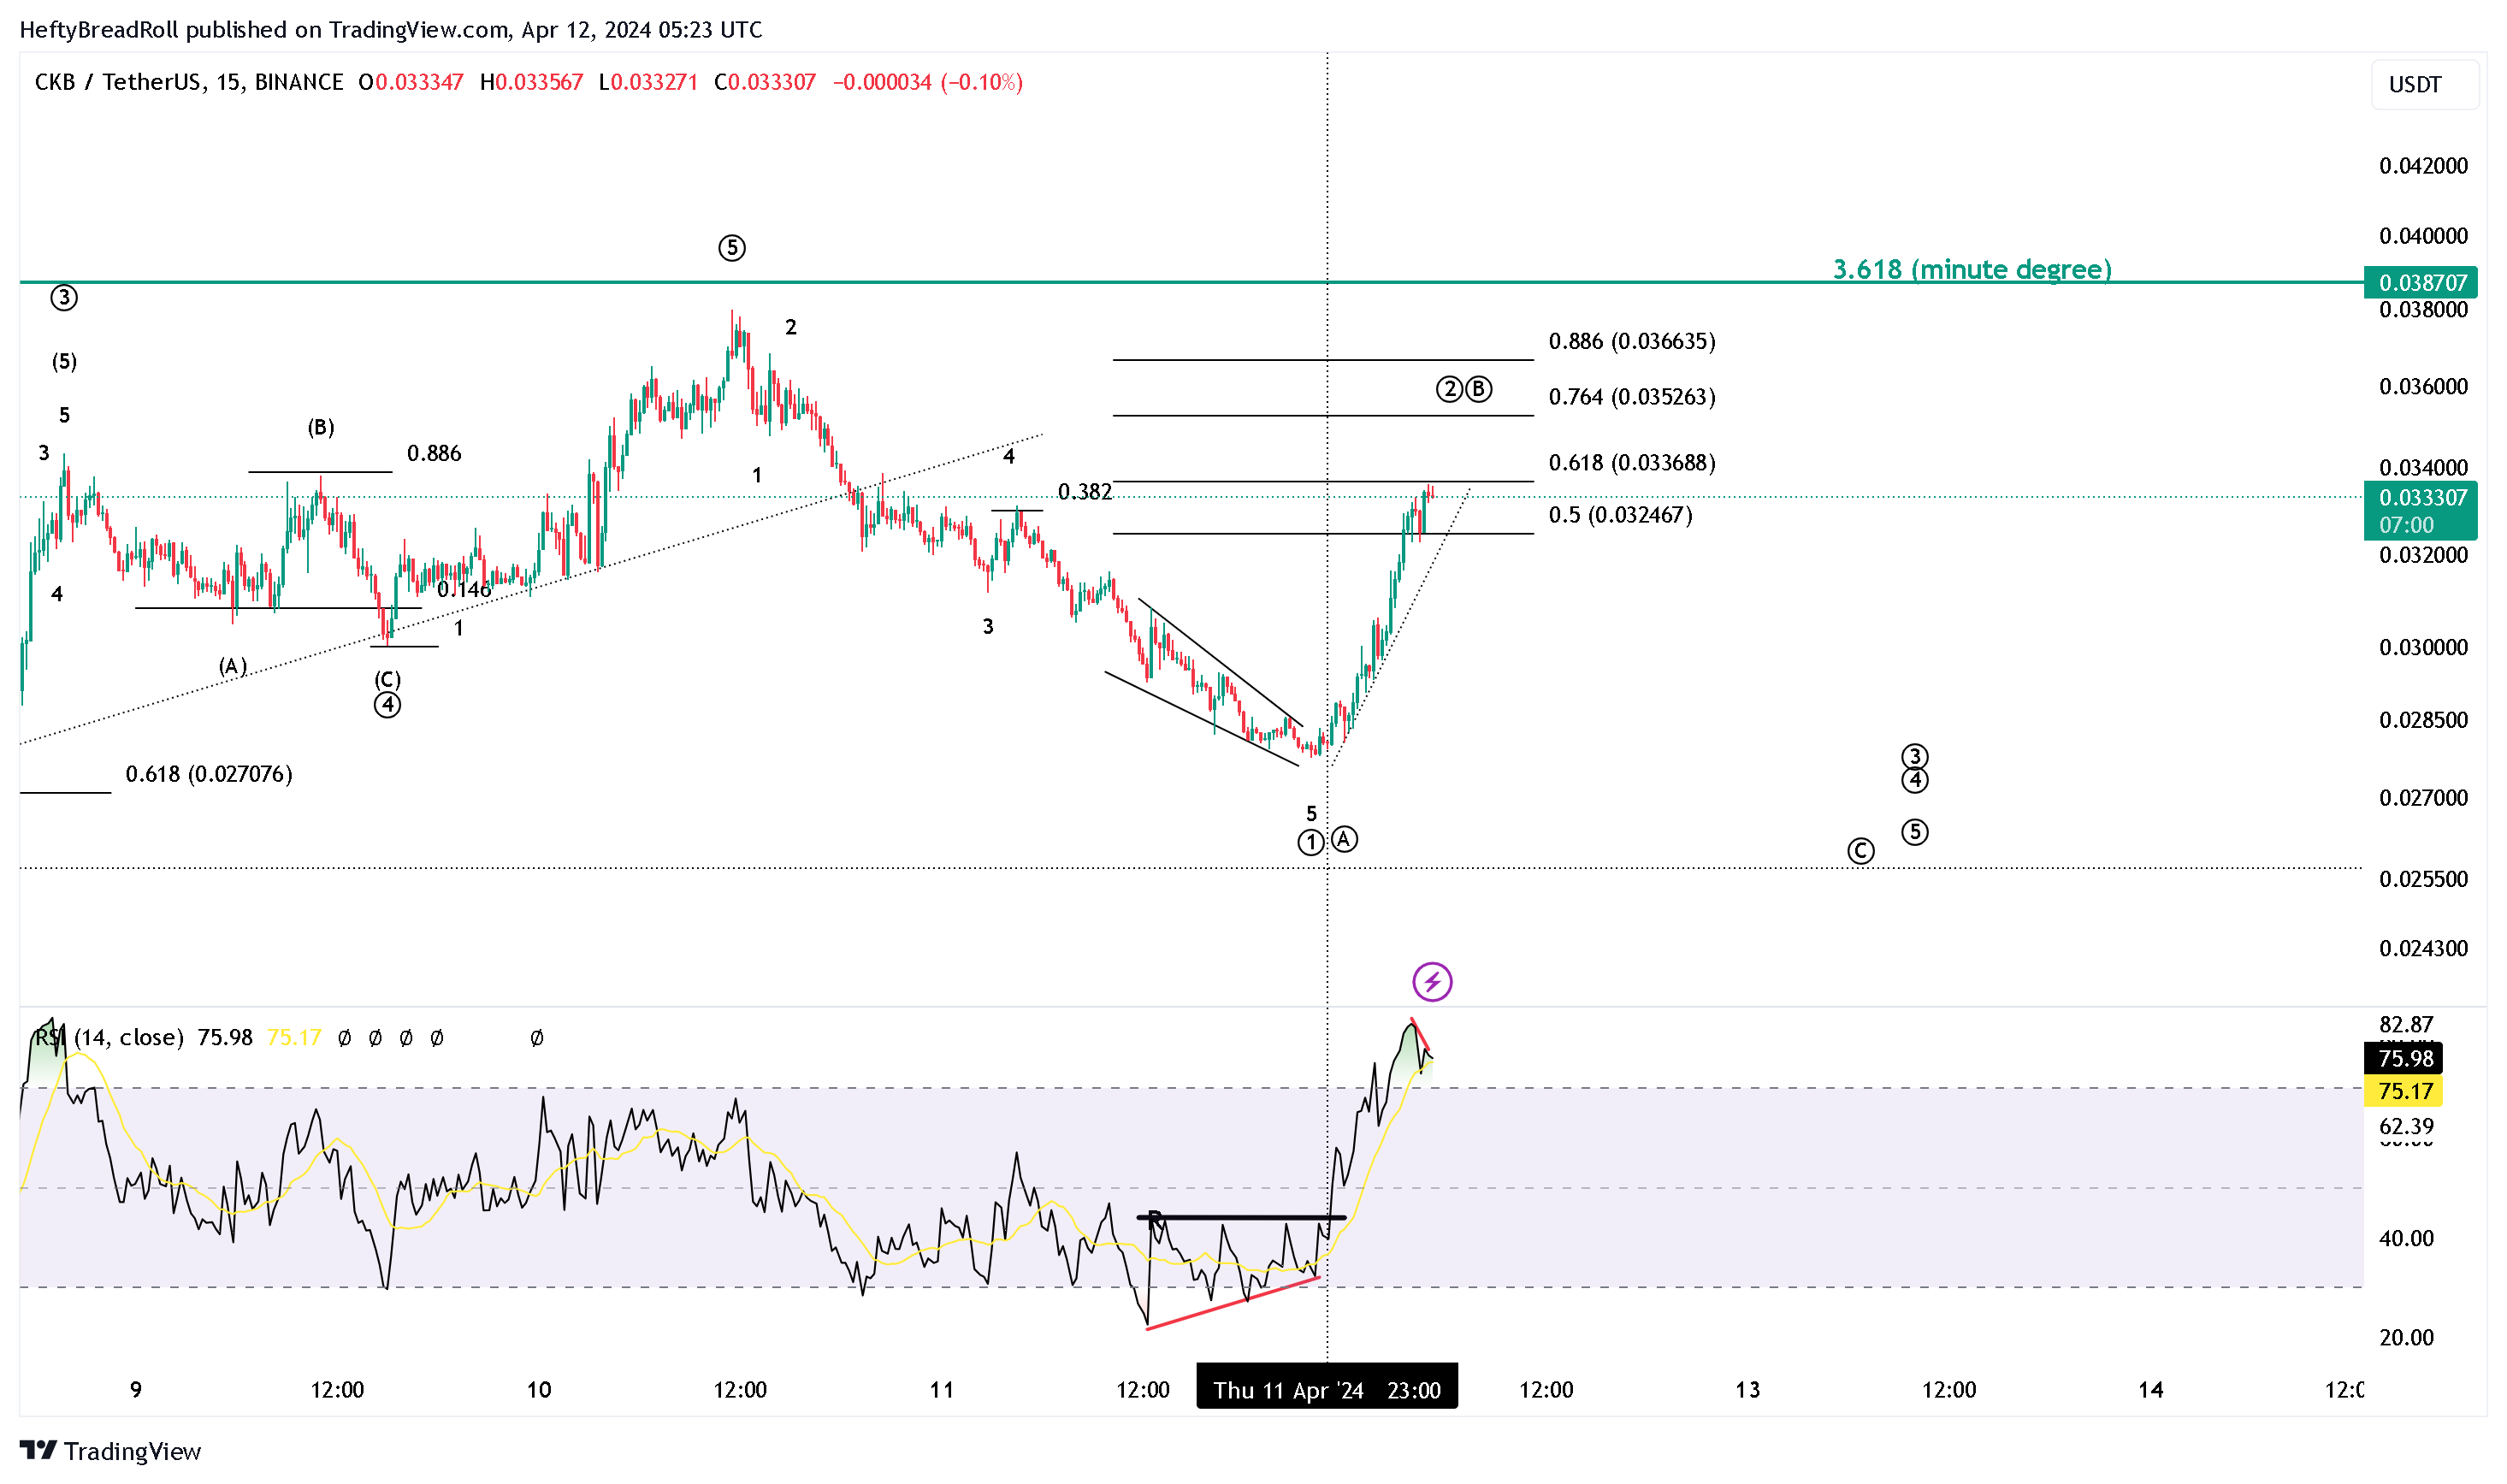Click the RSI (14, close) indicator legend
This screenshot has width=2507, height=1484.
pyautogui.click(x=109, y=1038)
